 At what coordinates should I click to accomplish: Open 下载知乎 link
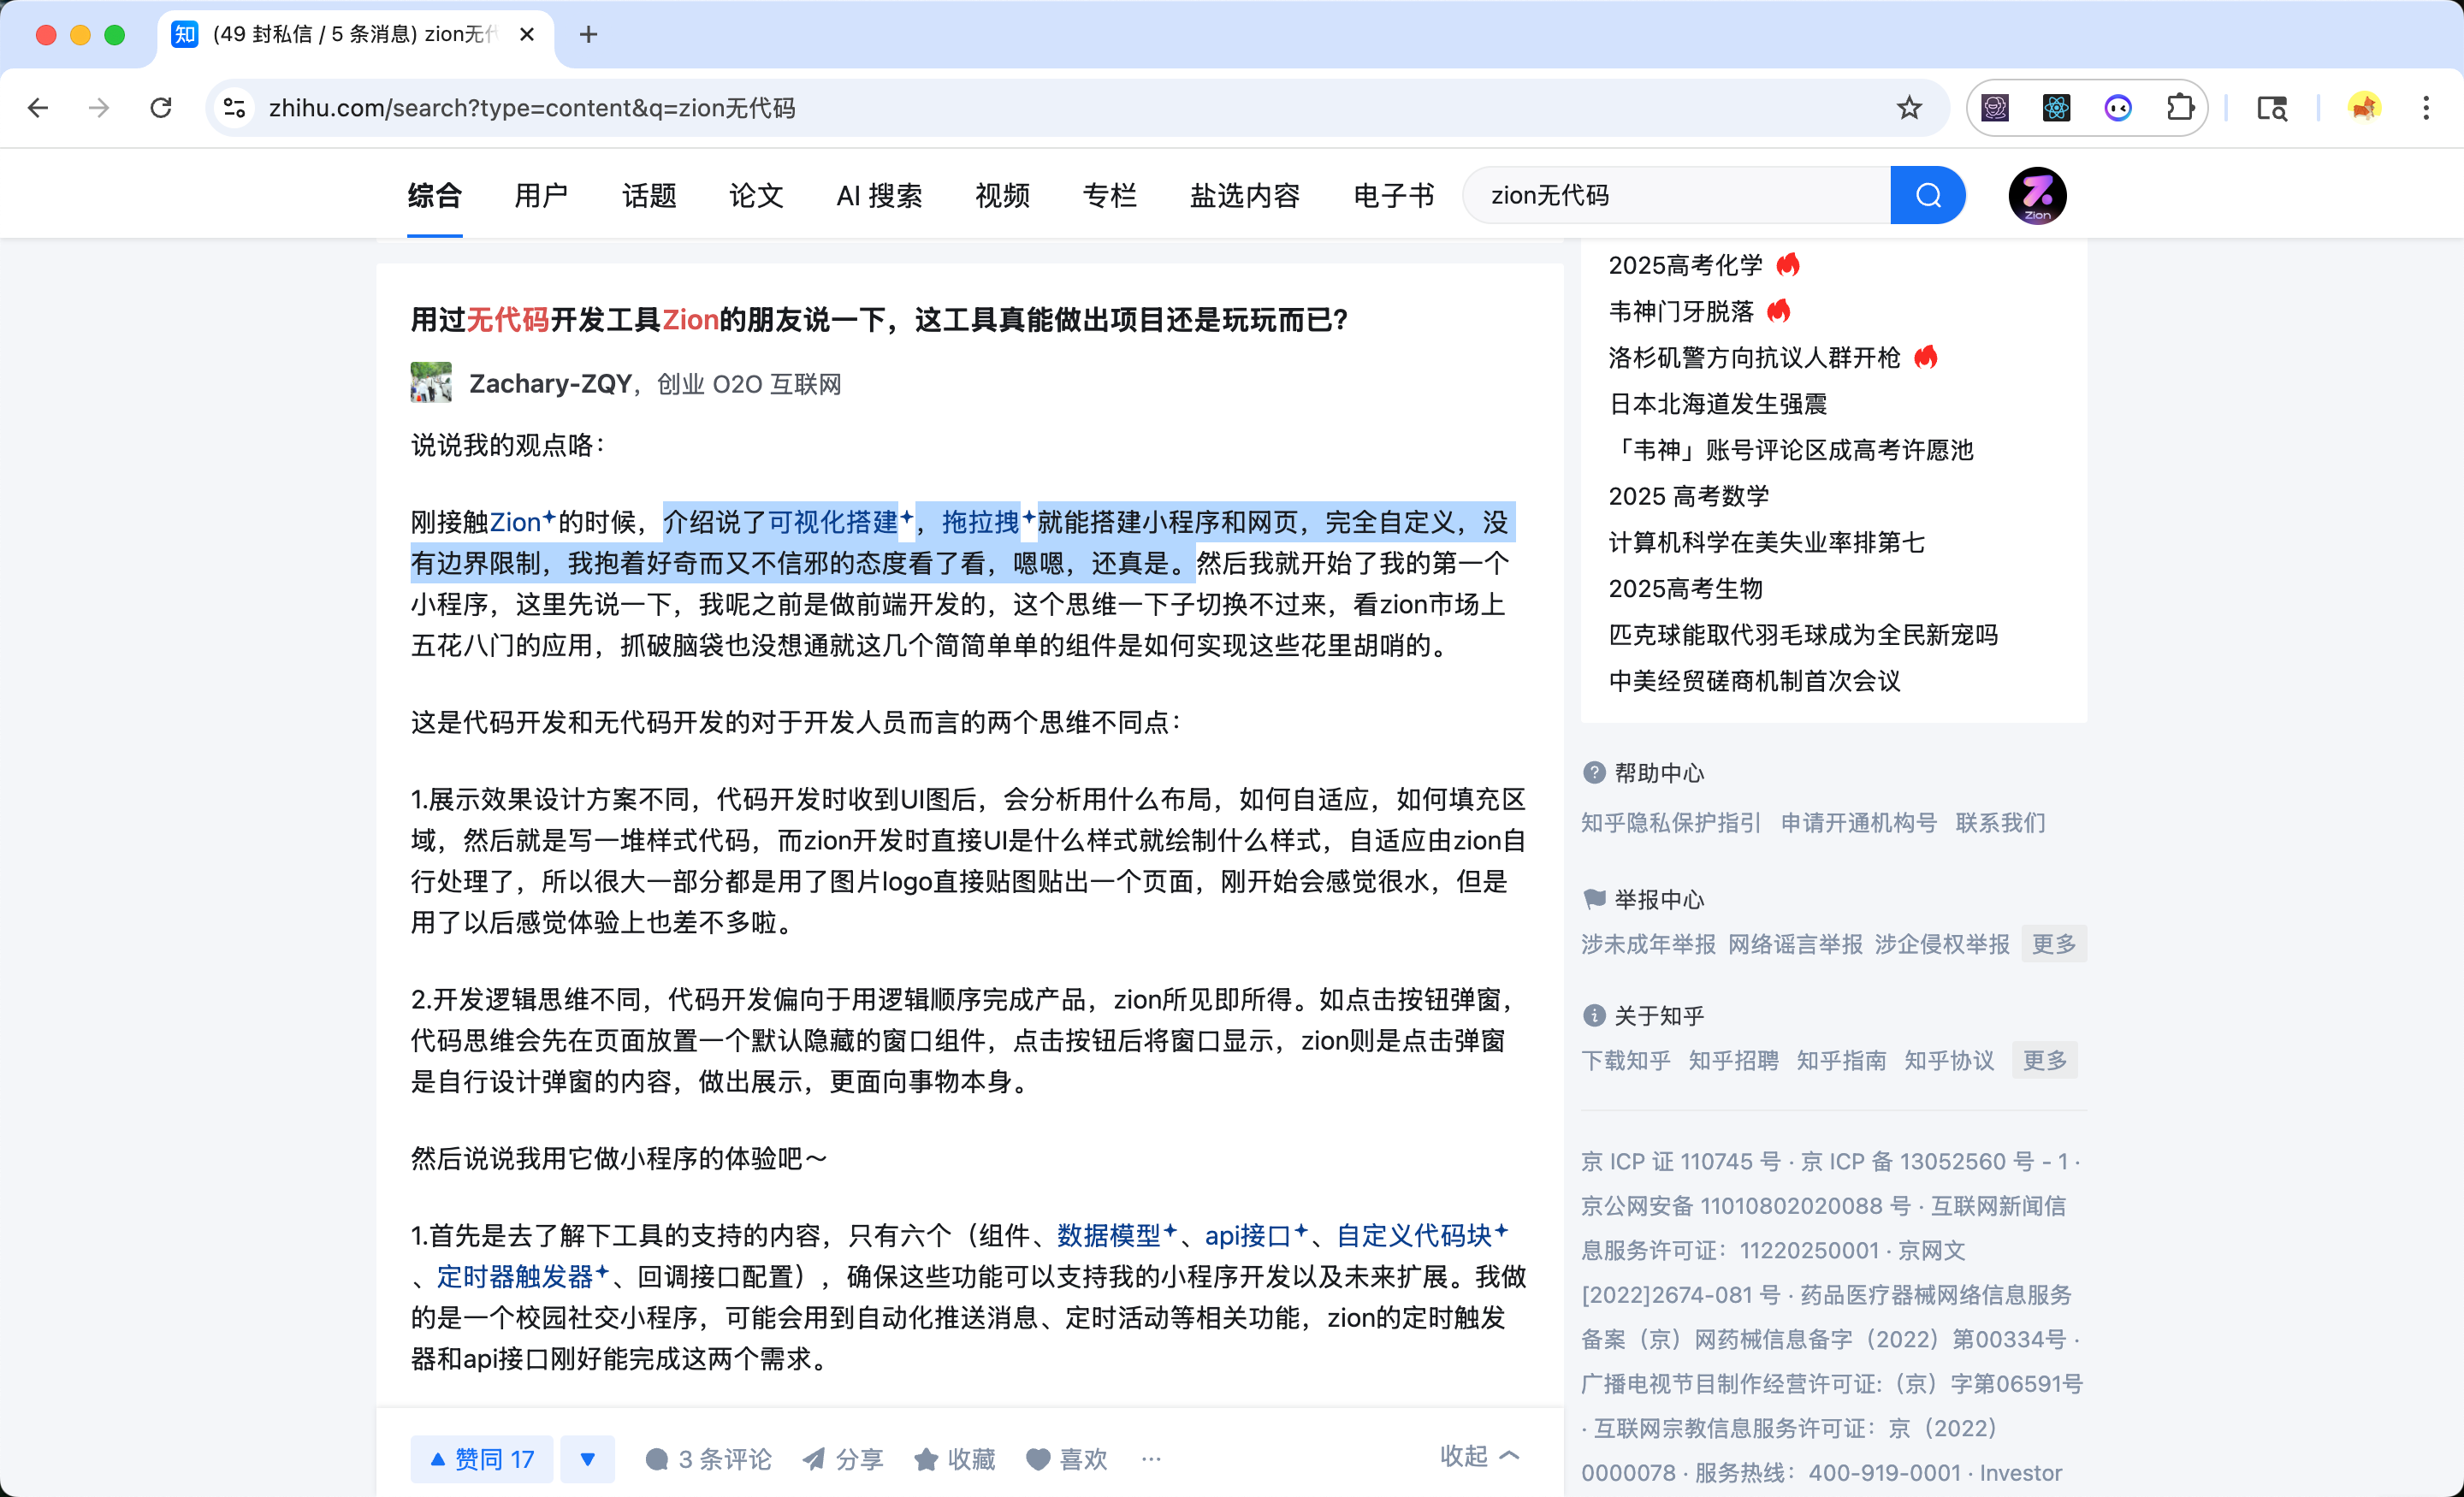[1626, 1060]
